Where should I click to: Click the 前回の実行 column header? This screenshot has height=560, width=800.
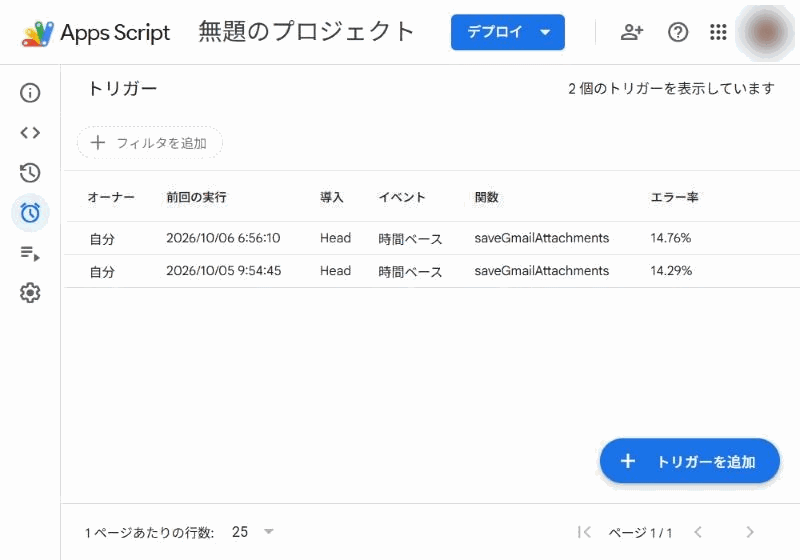196,197
